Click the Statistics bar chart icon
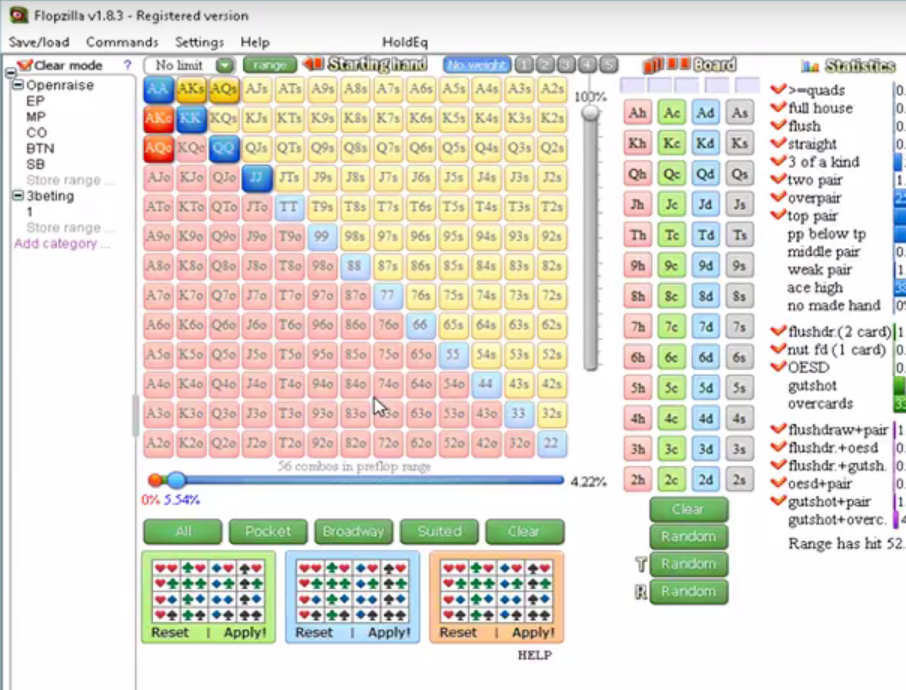Image resolution: width=906 pixels, height=690 pixels. tap(810, 66)
